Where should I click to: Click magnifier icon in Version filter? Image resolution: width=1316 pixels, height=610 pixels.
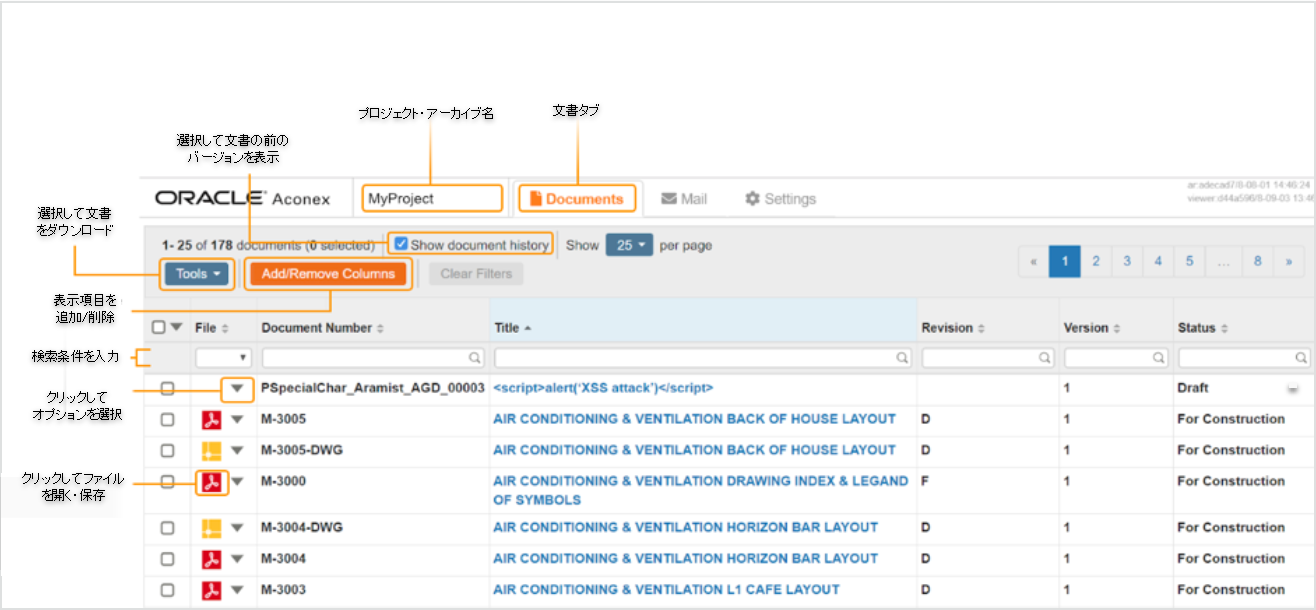click(1159, 357)
